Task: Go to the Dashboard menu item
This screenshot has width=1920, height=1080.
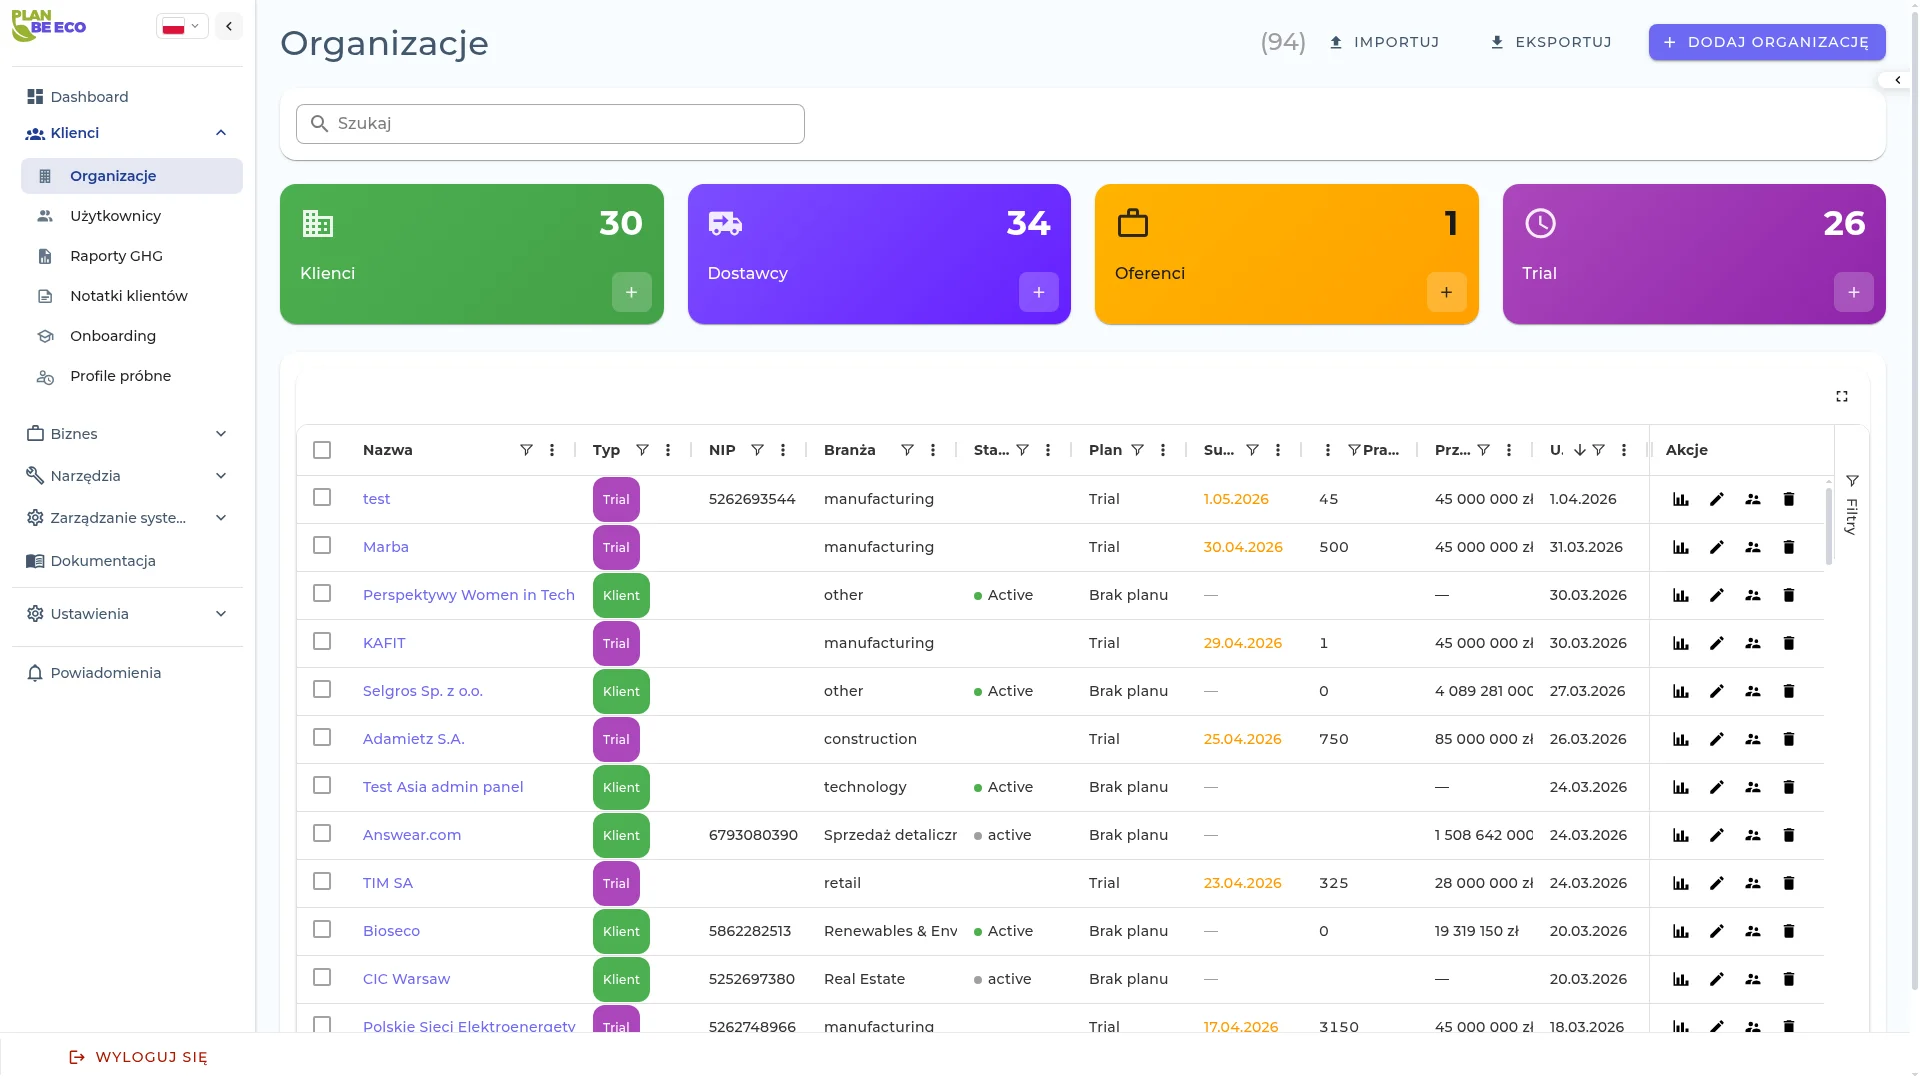Action: pos(89,97)
